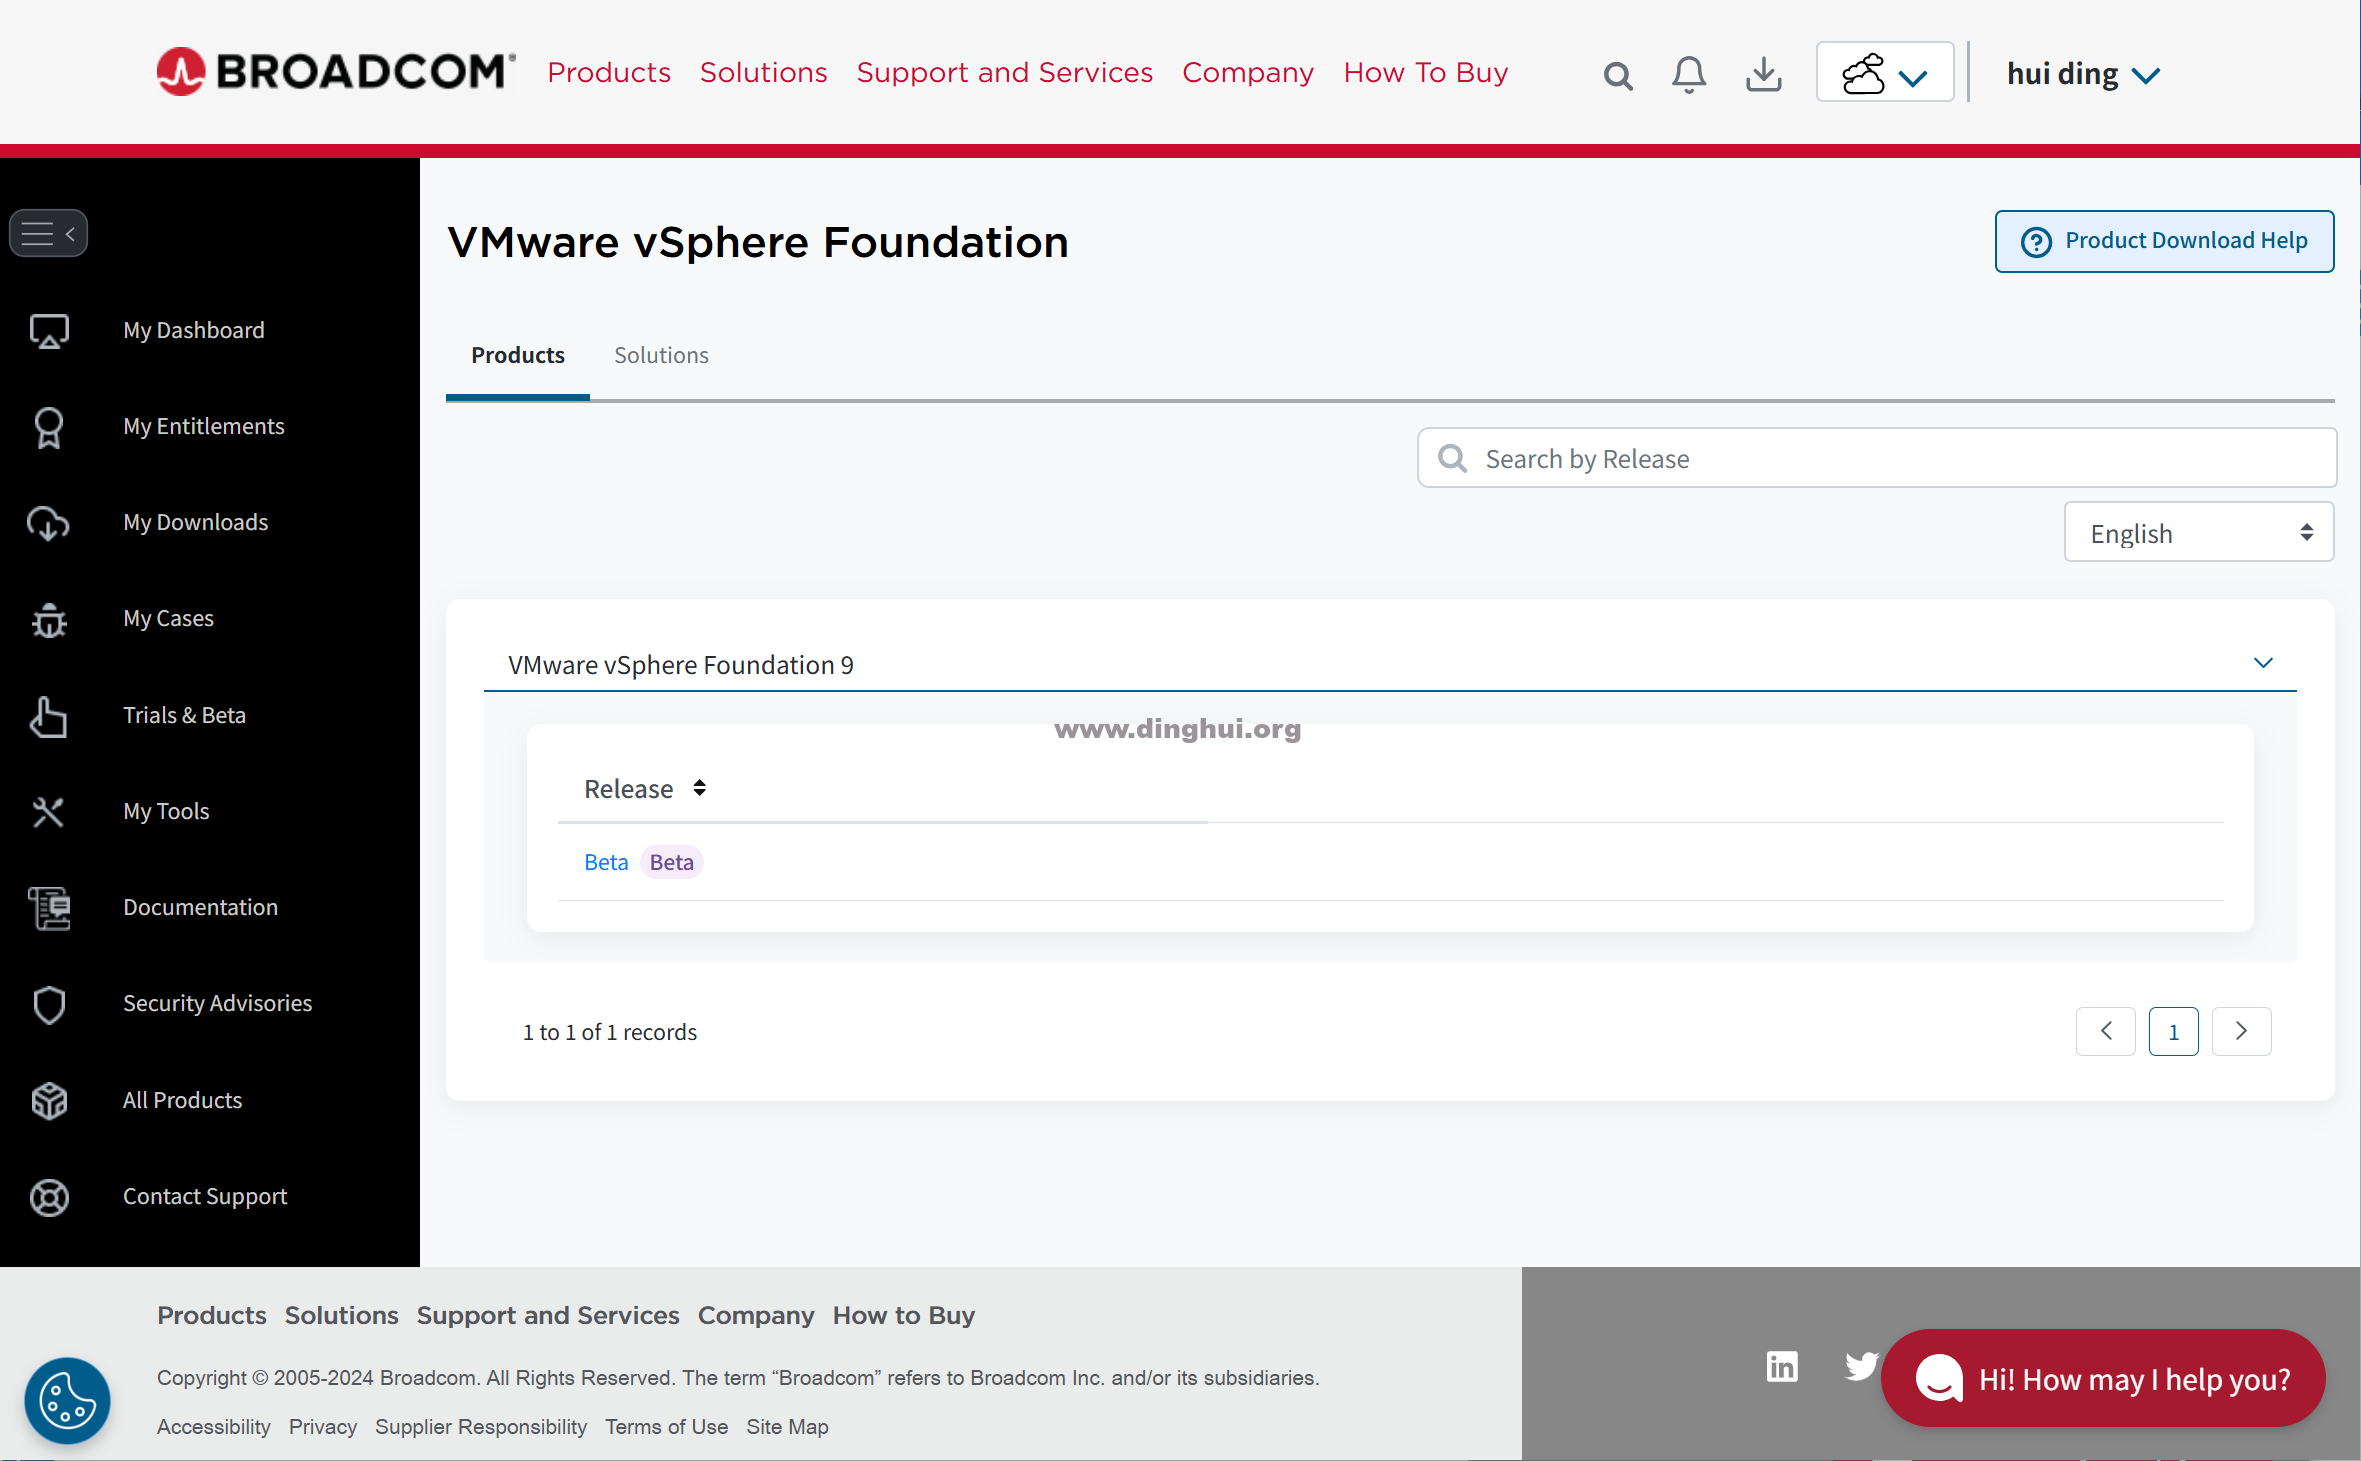Open Contact Support sidebar entry
This screenshot has width=2361, height=1461.
coord(204,1196)
